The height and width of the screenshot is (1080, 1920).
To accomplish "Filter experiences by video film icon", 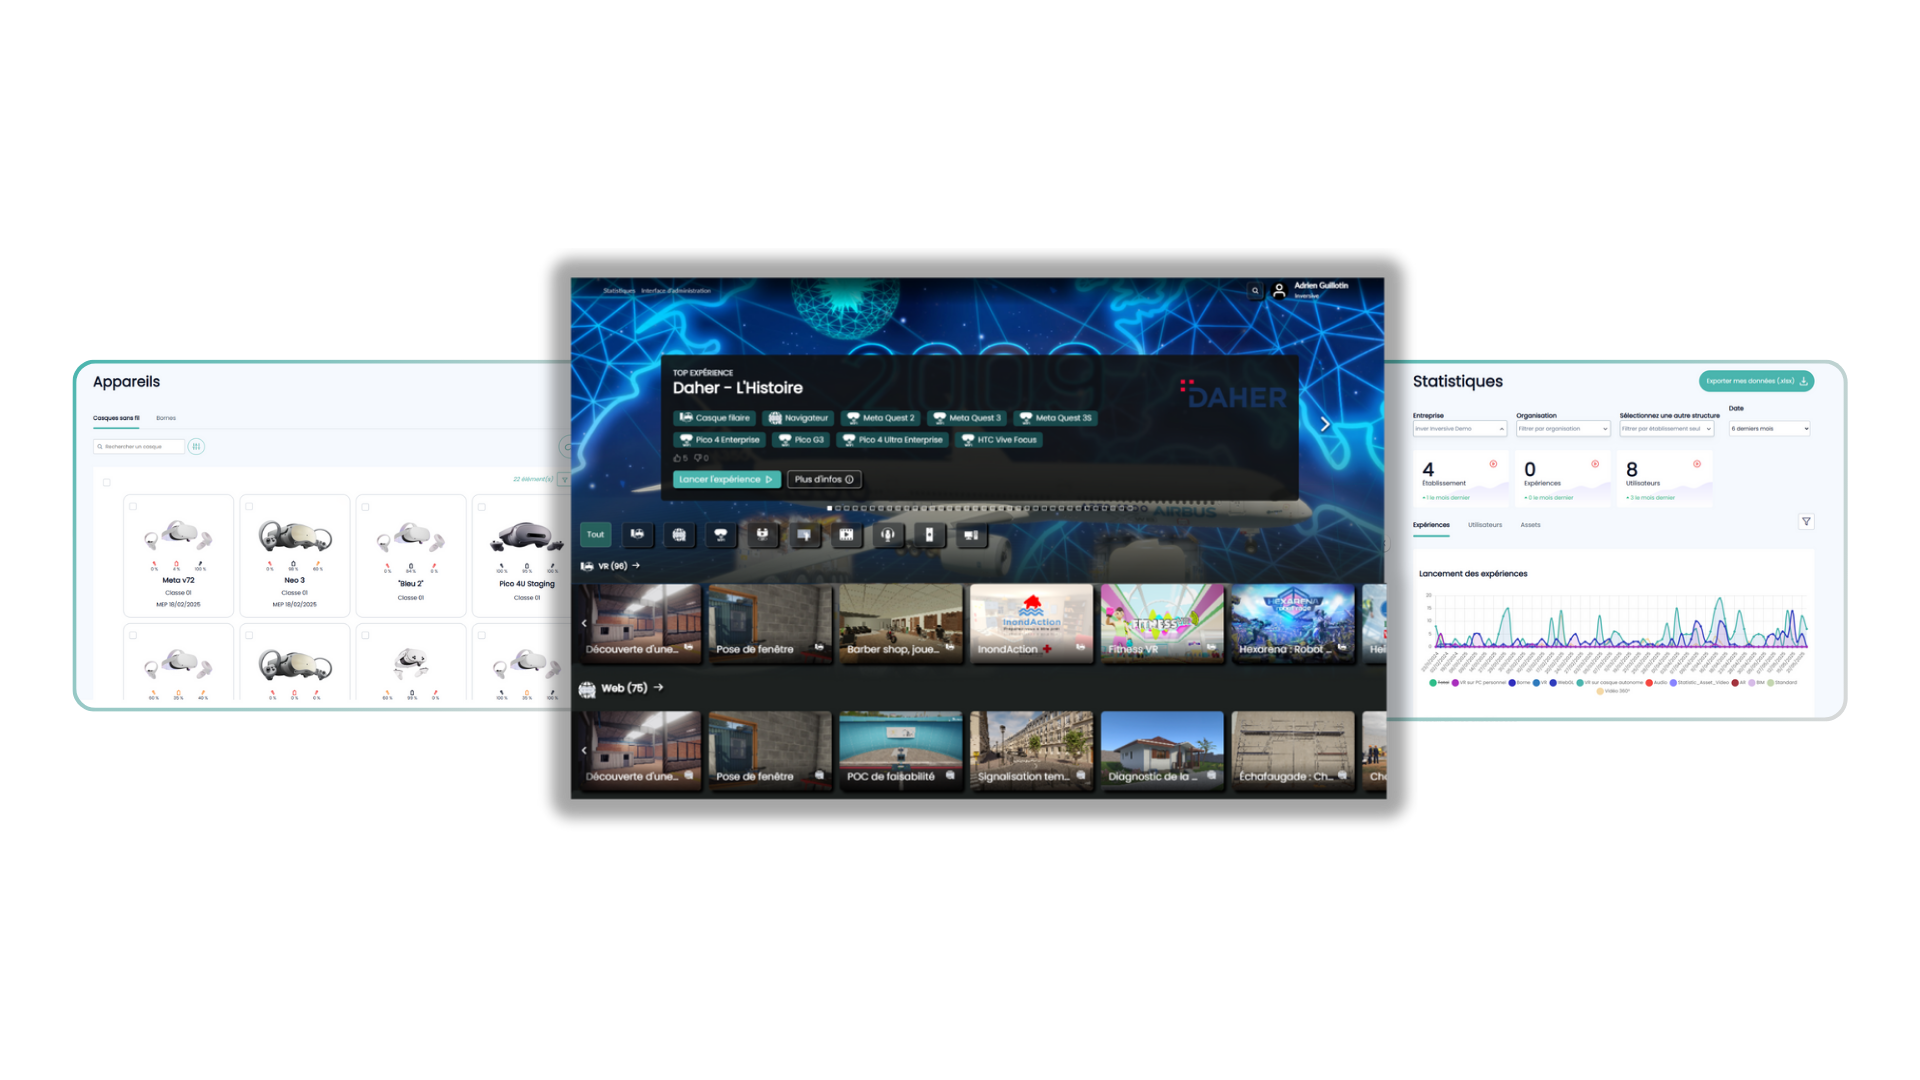I will tap(846, 535).
